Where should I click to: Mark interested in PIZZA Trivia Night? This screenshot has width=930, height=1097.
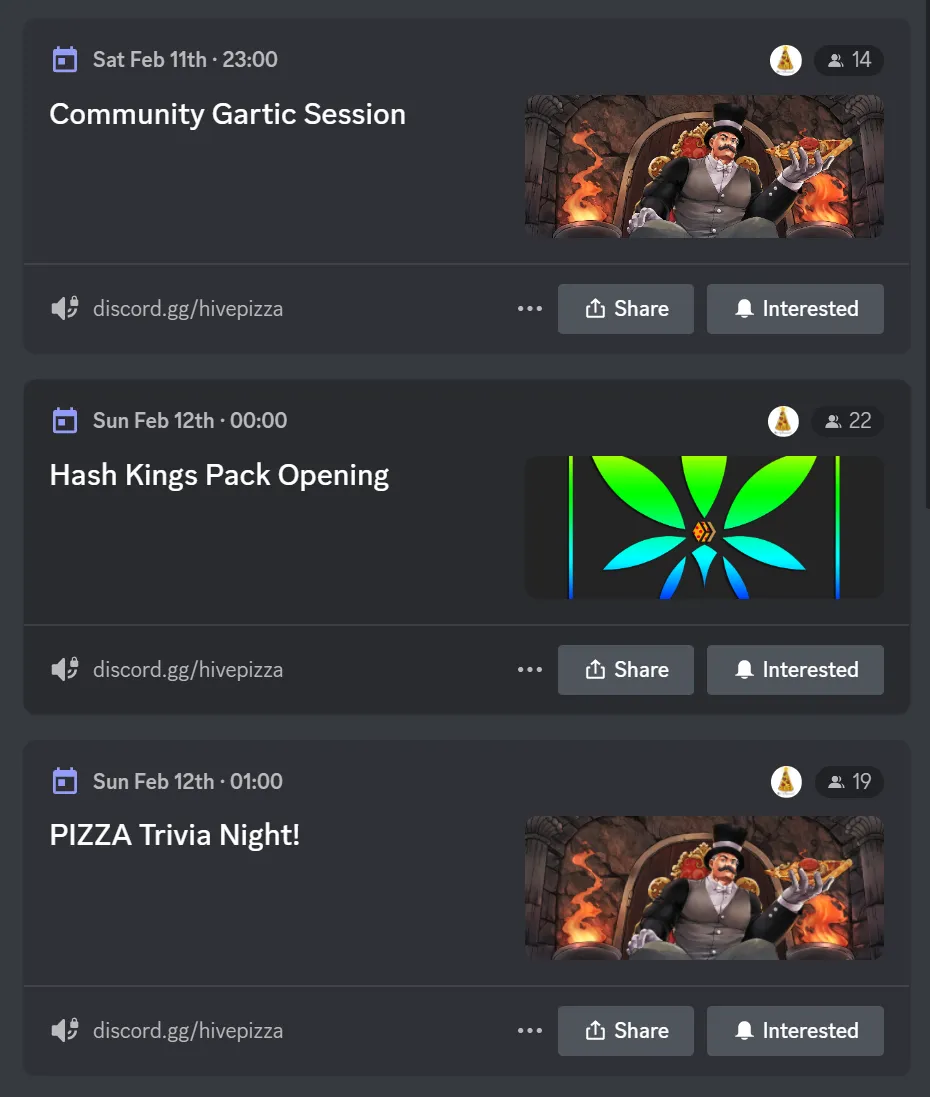coord(795,1031)
